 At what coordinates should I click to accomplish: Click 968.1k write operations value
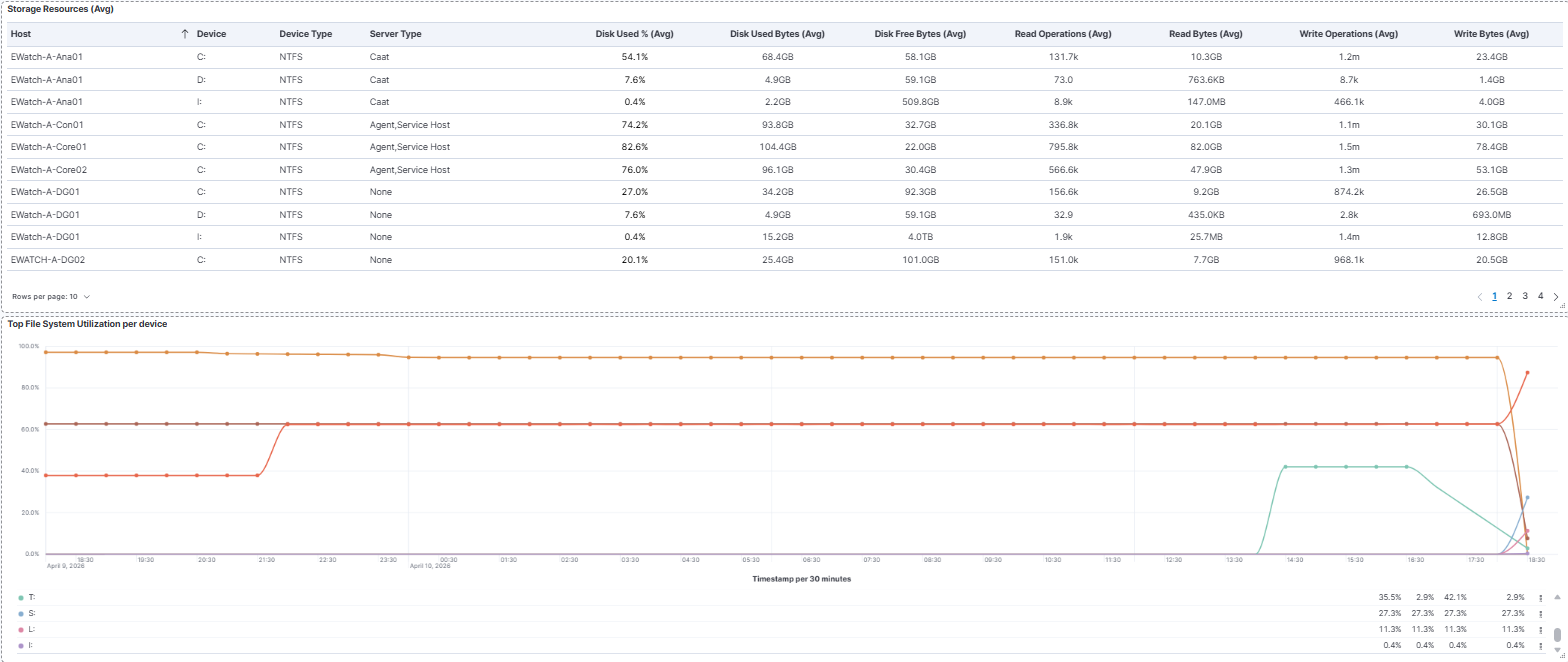click(1348, 260)
